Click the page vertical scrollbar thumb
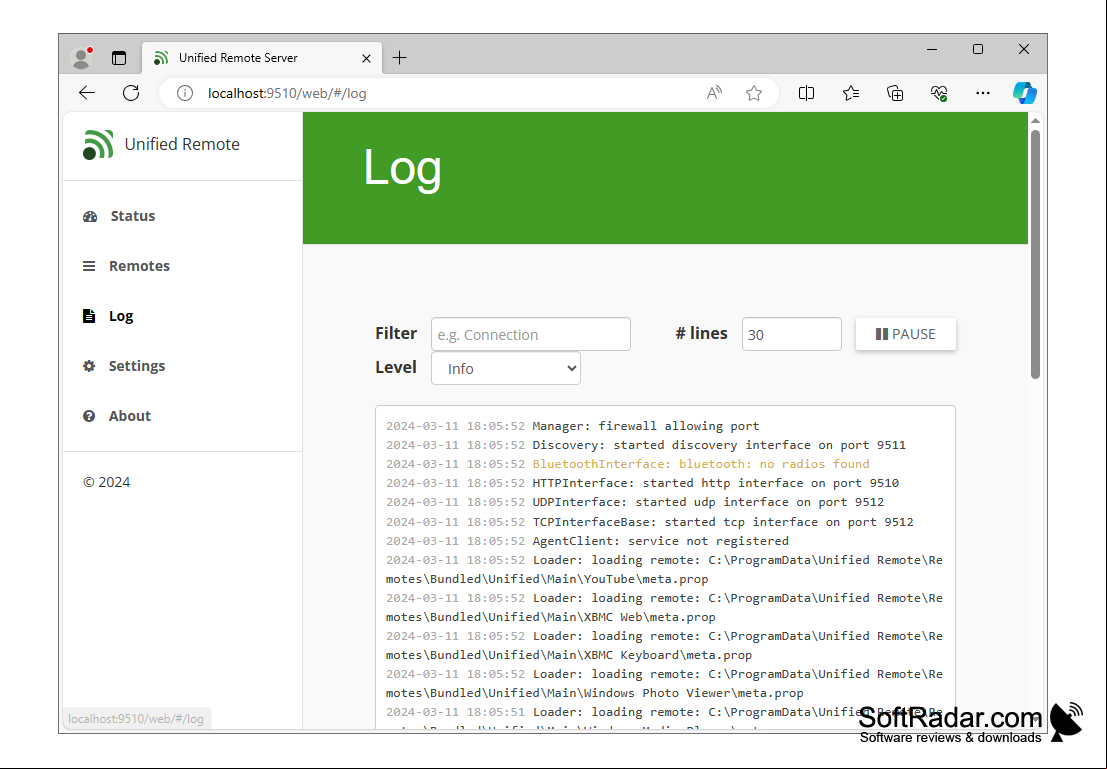The image size is (1107, 769). (x=1035, y=254)
